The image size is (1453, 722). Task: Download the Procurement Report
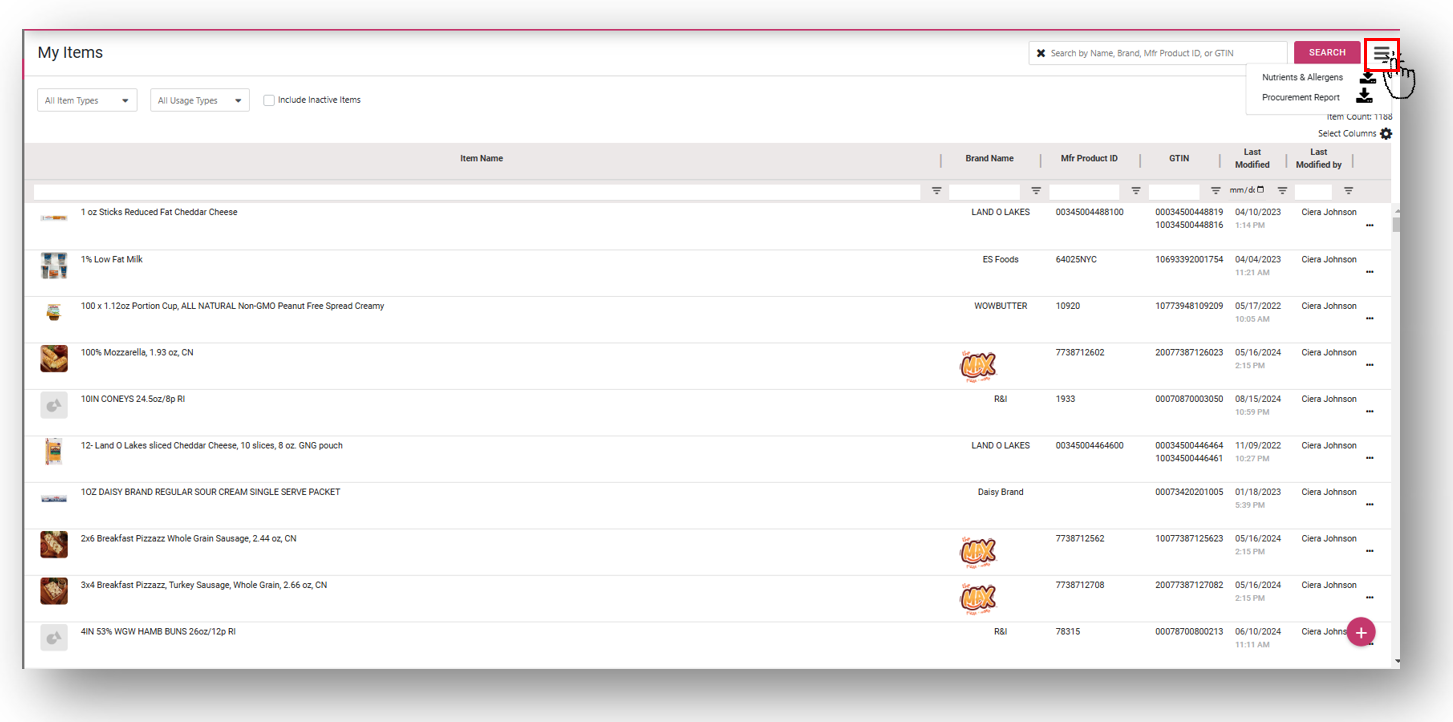1364,97
